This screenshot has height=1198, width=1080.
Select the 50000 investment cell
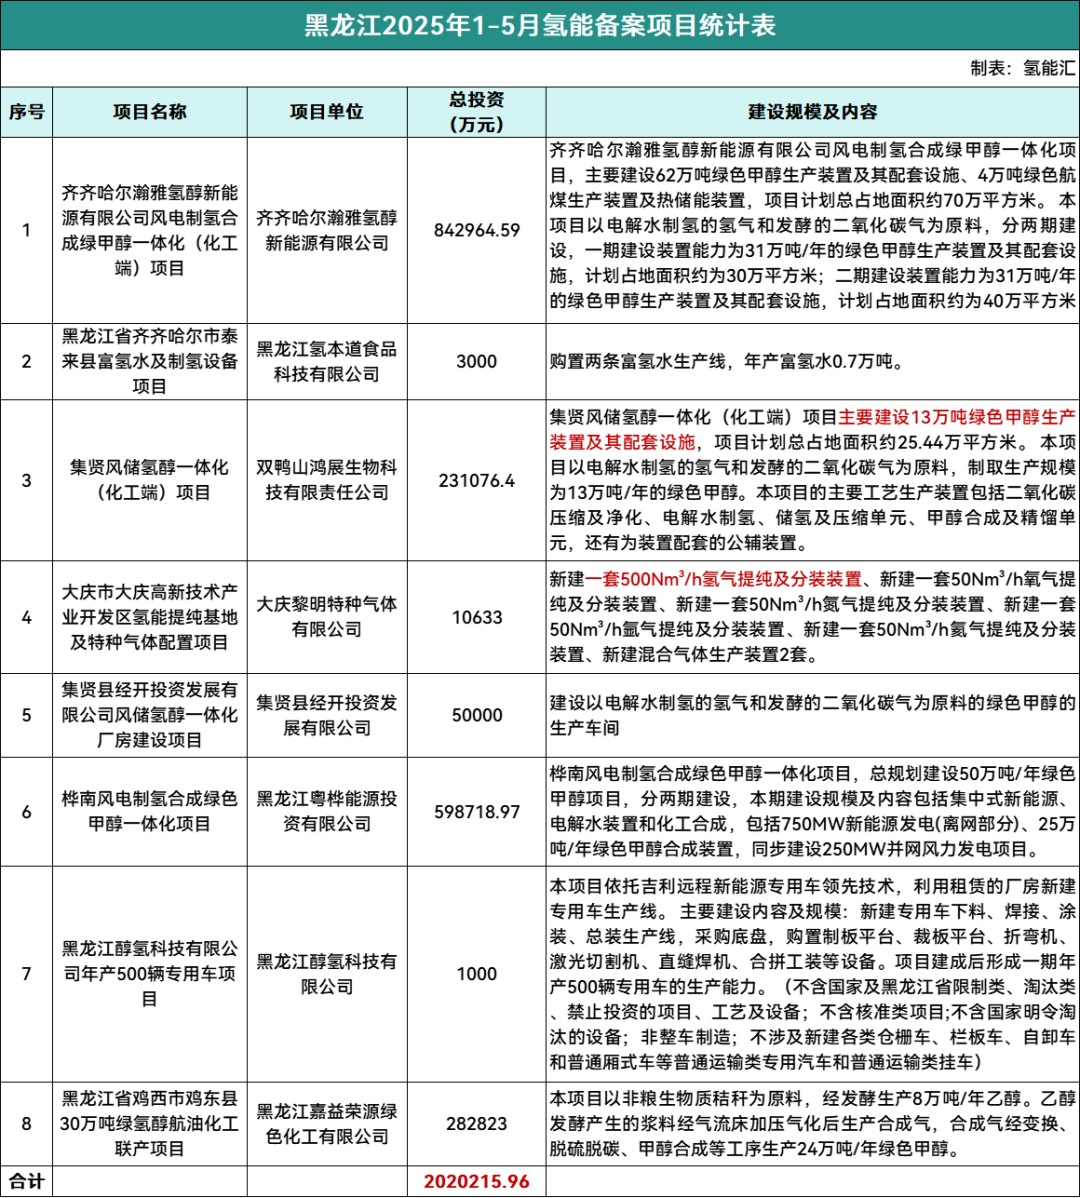477,715
